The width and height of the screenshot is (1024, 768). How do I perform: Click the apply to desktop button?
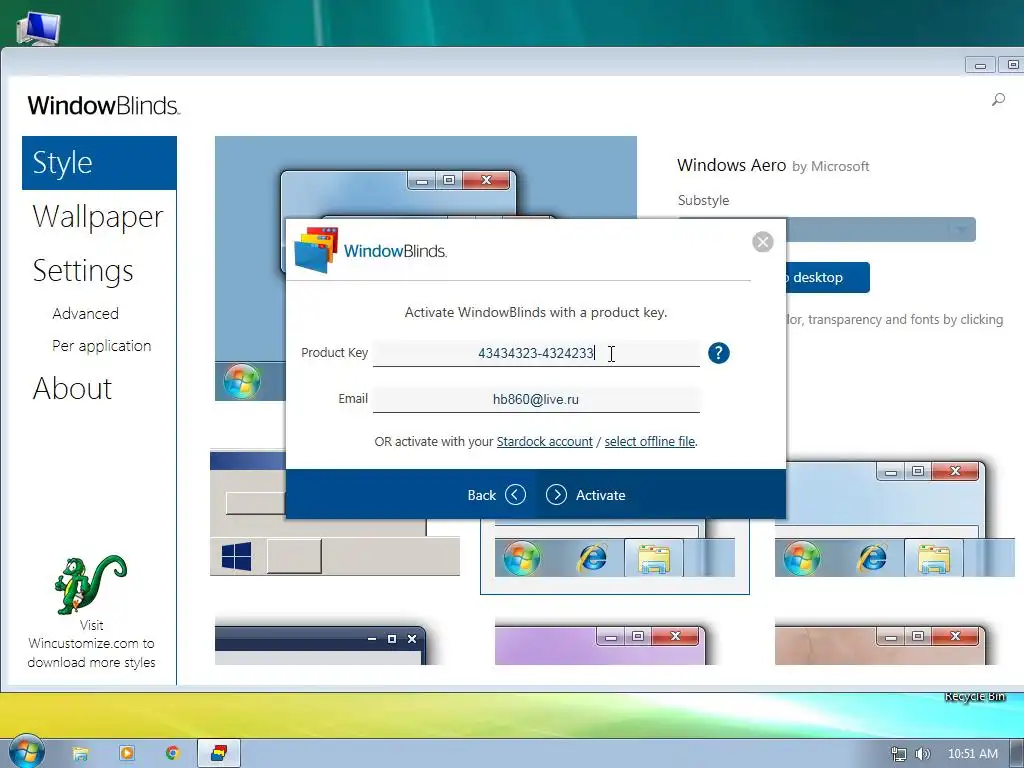tap(827, 278)
